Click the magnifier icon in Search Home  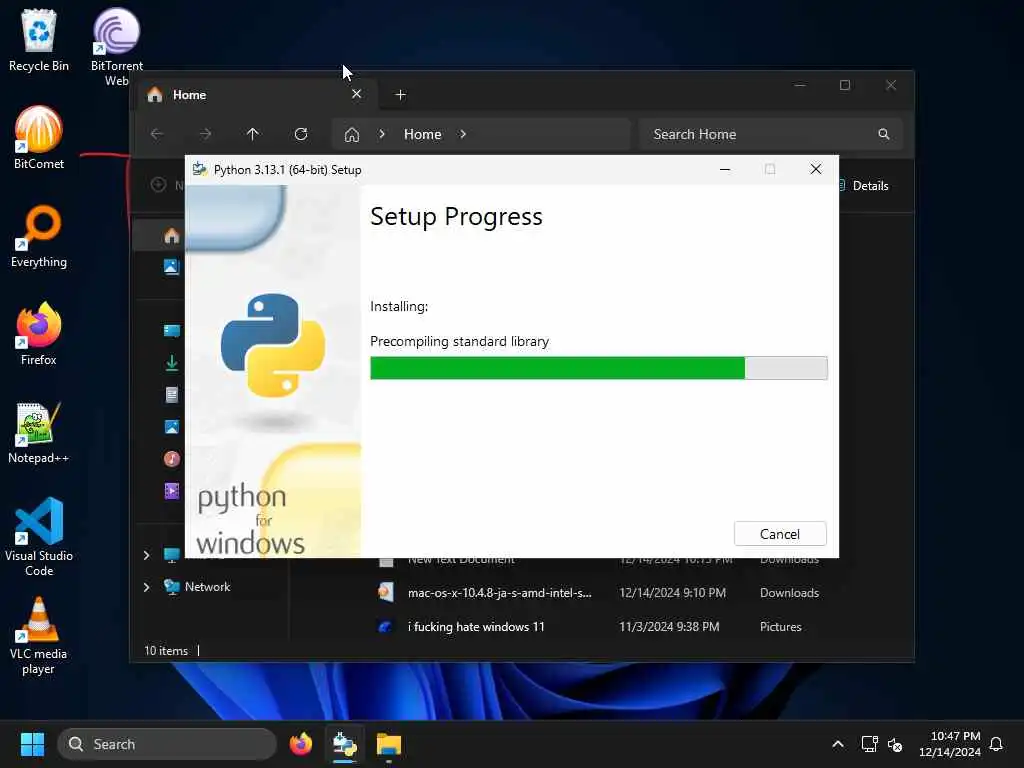coord(884,134)
